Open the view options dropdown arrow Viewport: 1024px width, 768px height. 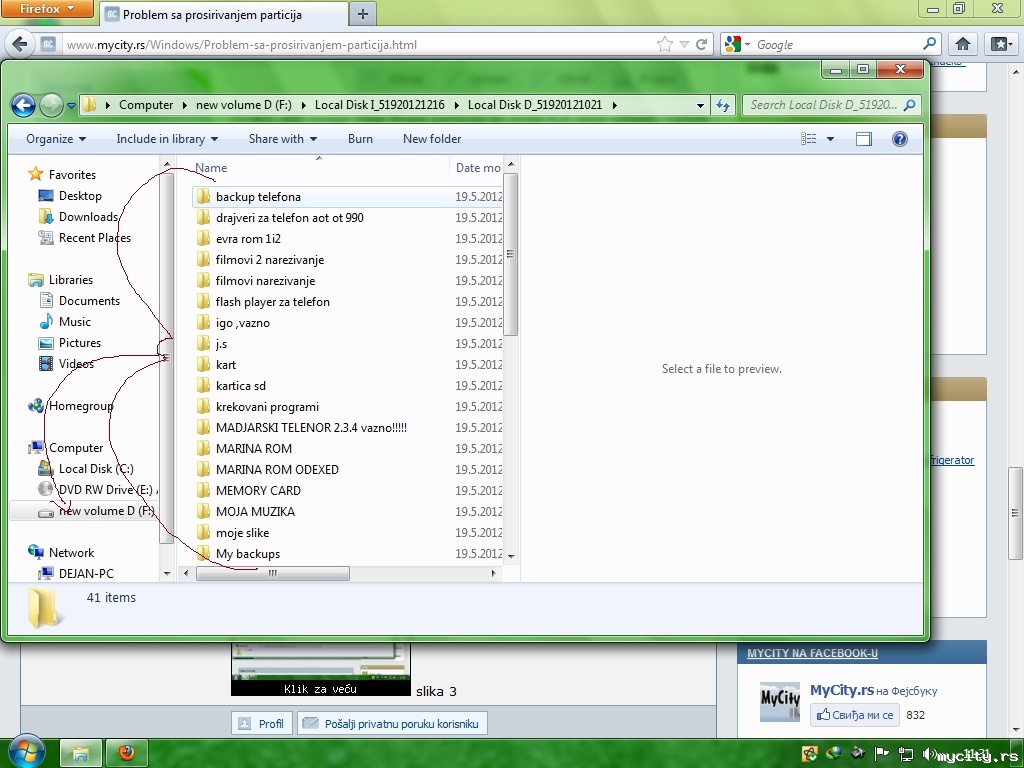coord(831,138)
